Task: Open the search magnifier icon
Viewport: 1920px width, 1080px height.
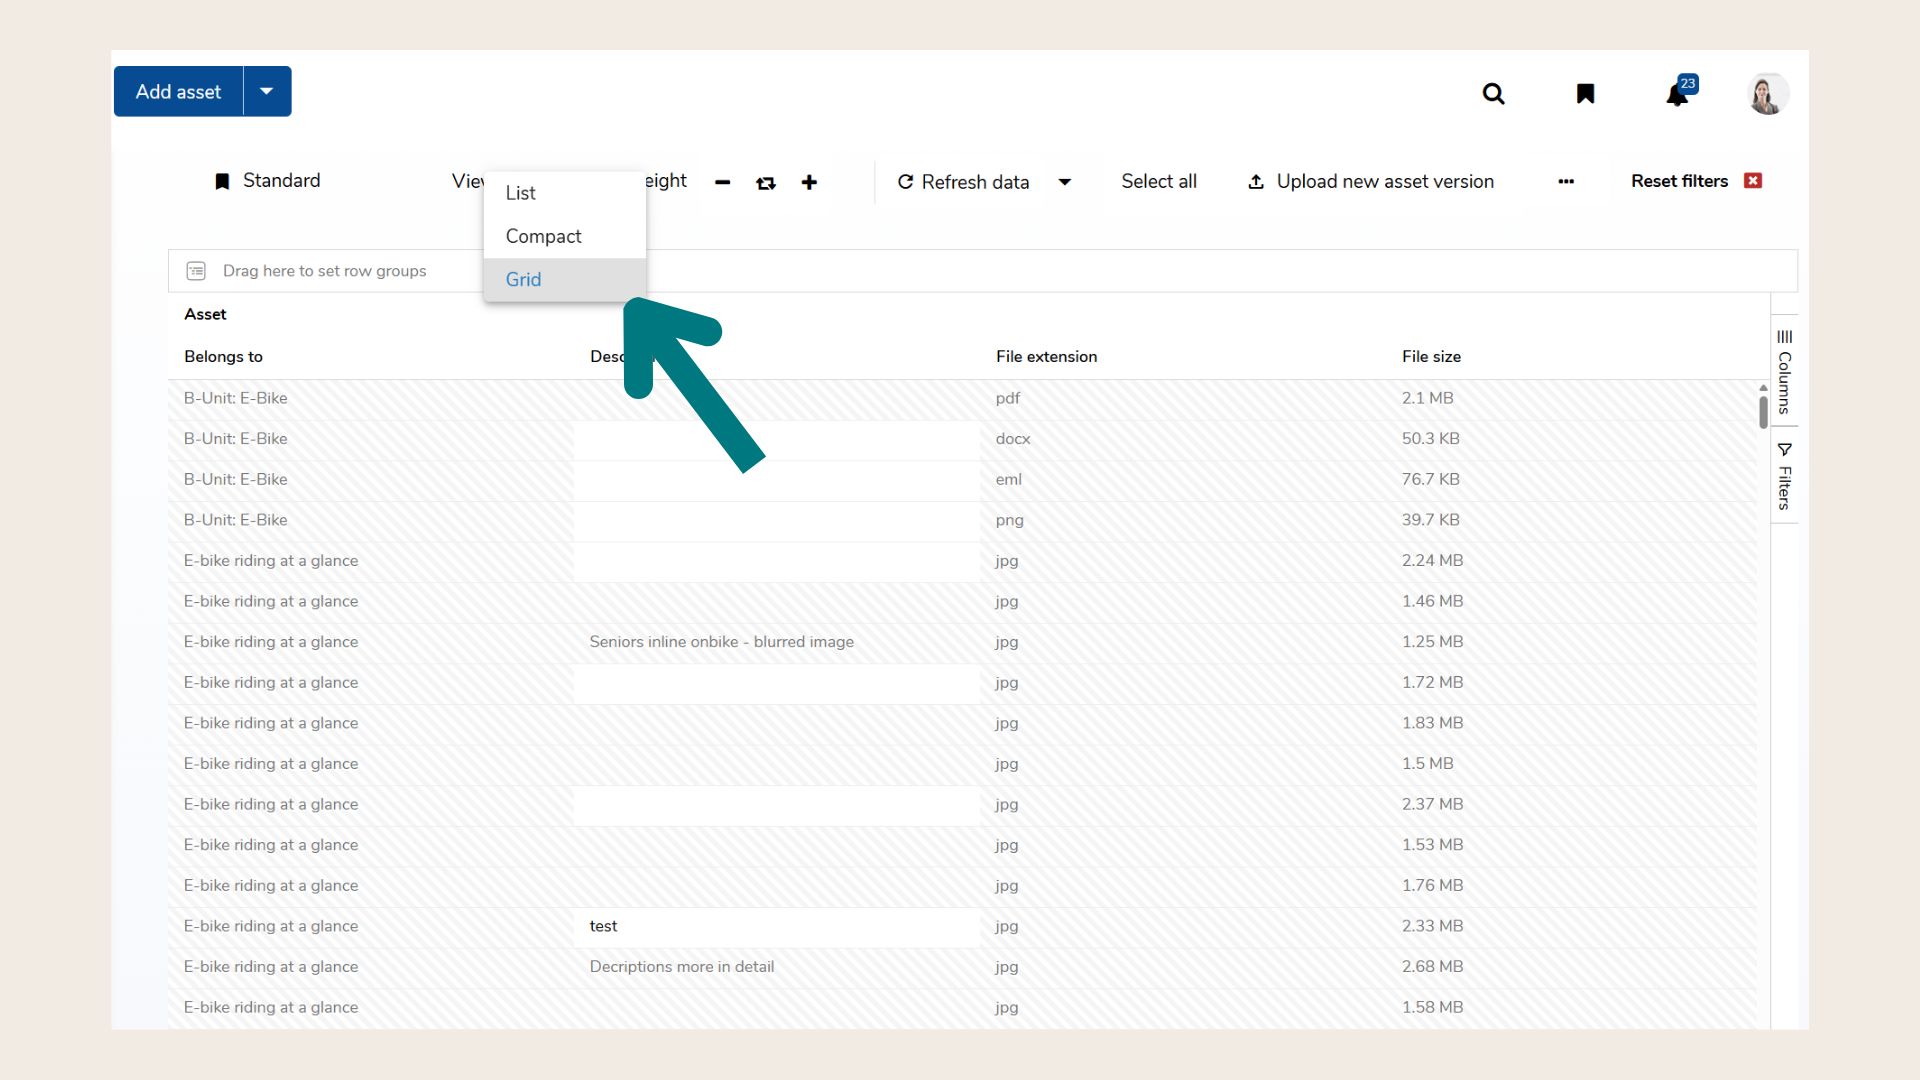Action: (1493, 94)
